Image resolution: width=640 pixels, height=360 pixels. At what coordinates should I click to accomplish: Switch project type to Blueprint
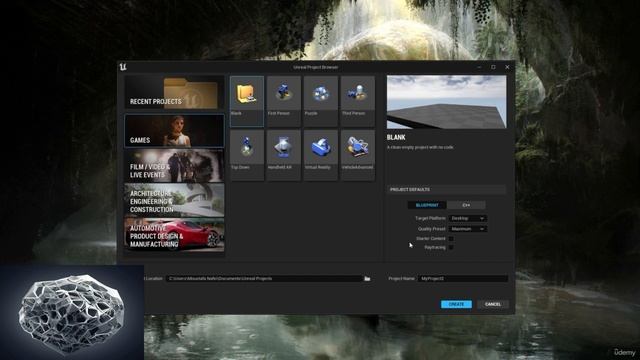427,205
